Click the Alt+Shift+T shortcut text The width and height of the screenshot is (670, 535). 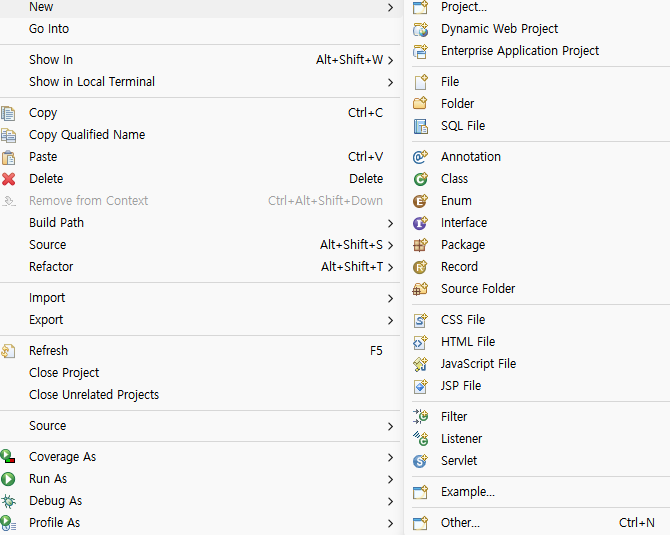352,267
